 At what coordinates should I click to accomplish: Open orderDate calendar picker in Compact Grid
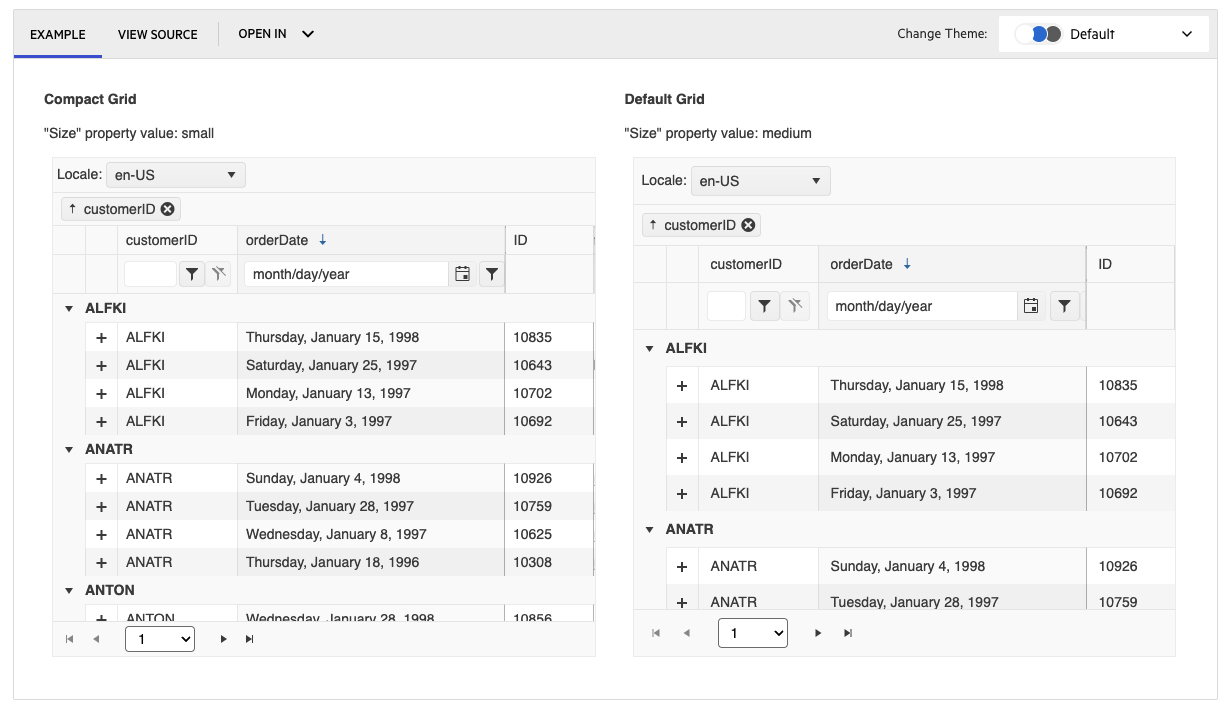pyautogui.click(x=462, y=274)
